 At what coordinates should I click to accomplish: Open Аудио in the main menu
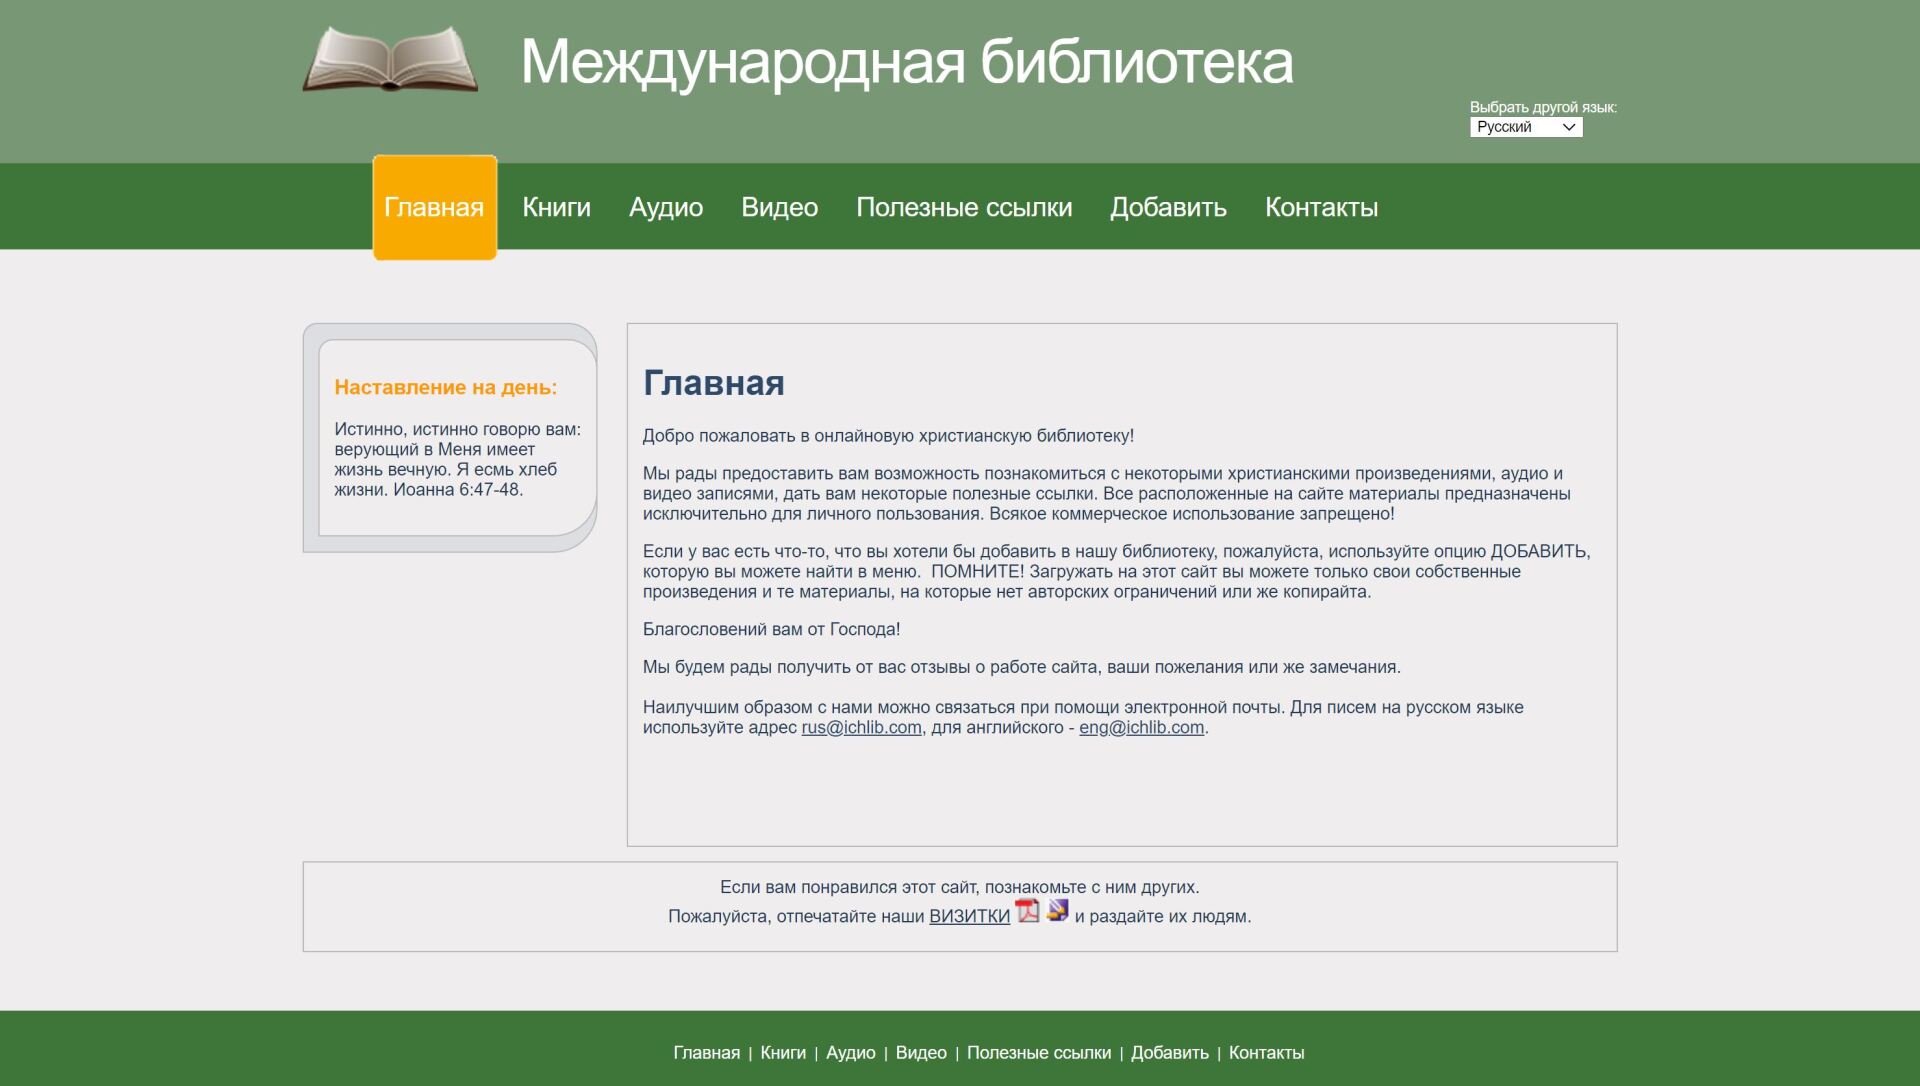coord(666,207)
